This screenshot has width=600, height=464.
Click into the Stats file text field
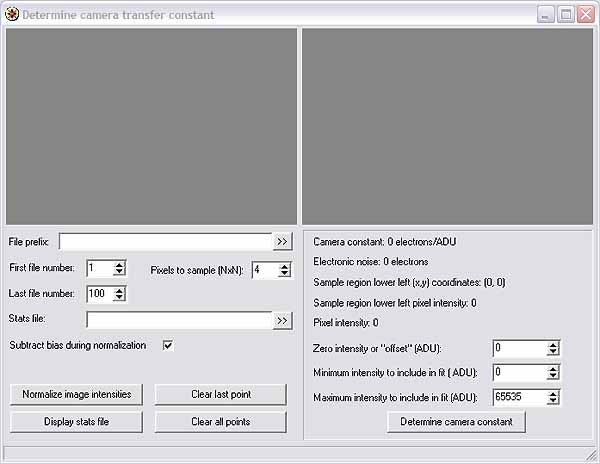pyautogui.click(x=179, y=321)
